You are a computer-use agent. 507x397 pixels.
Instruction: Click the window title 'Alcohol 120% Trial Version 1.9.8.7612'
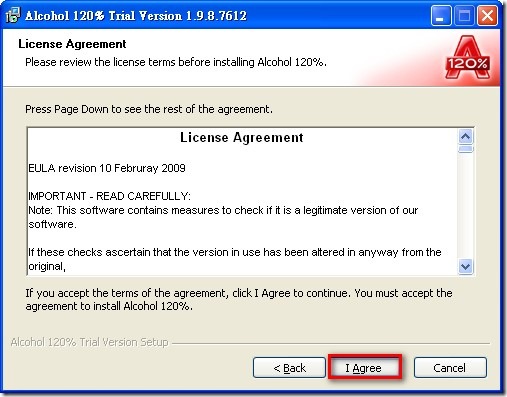point(136,16)
